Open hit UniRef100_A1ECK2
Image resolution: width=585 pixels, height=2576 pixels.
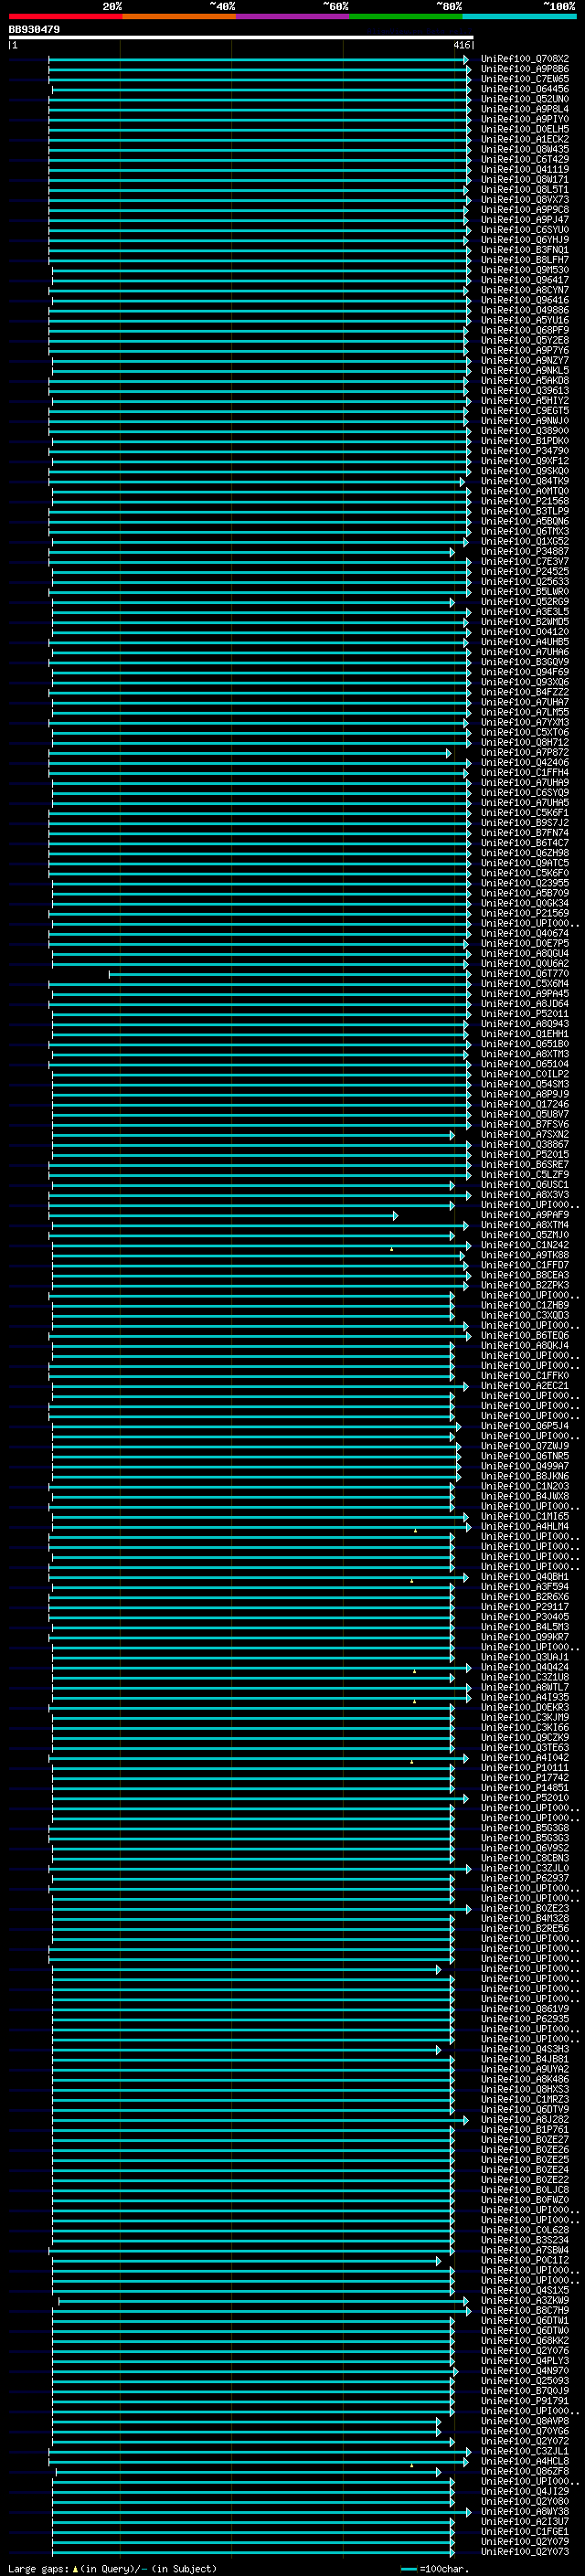click(524, 139)
